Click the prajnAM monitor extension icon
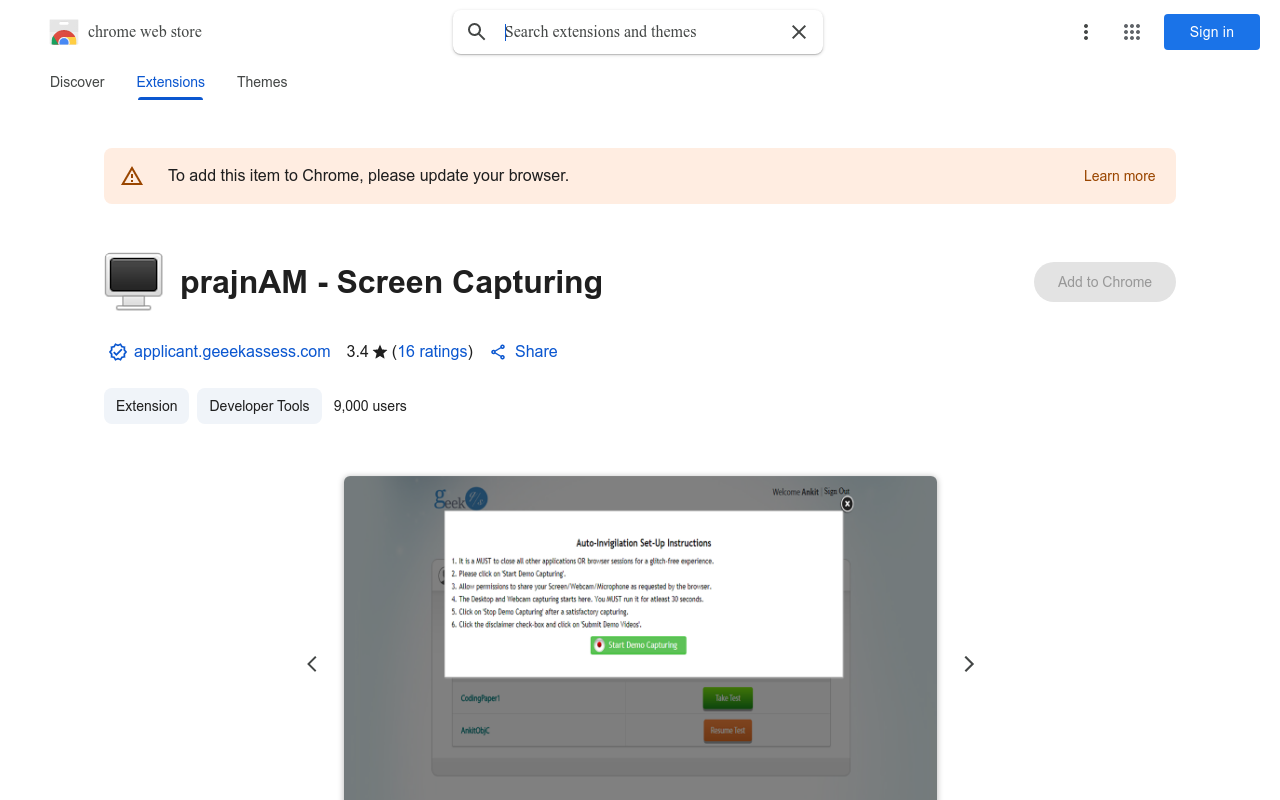The width and height of the screenshot is (1280, 800). [x=133, y=282]
